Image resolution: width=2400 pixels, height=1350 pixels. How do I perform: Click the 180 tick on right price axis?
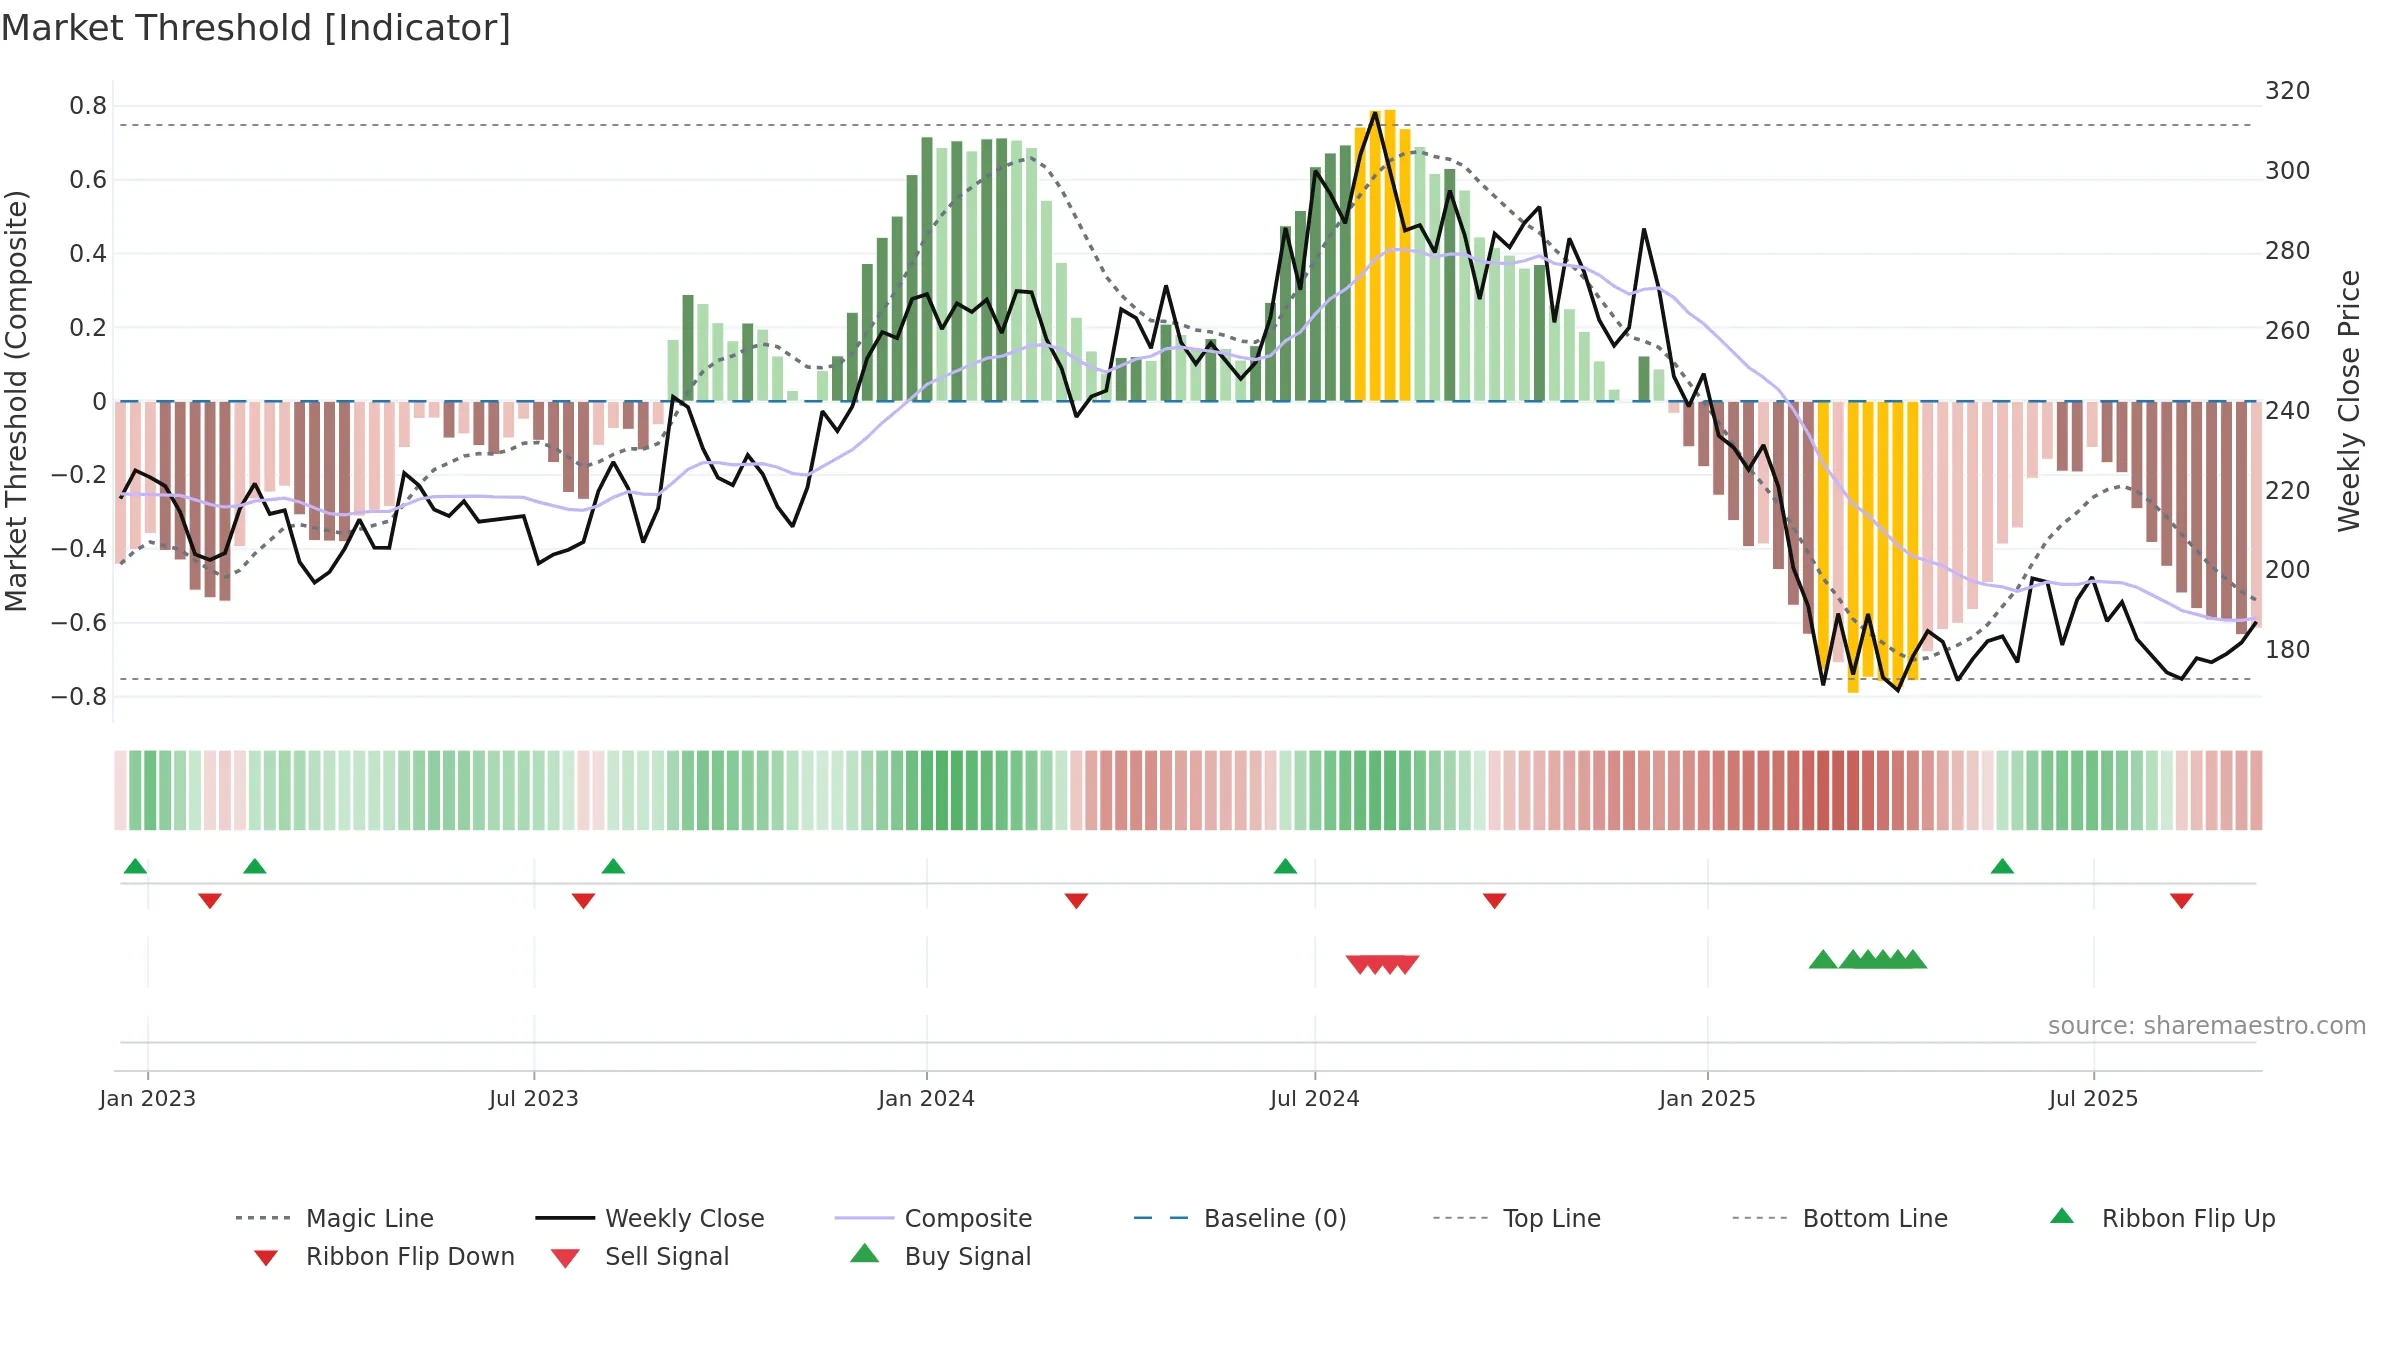(x=2287, y=650)
